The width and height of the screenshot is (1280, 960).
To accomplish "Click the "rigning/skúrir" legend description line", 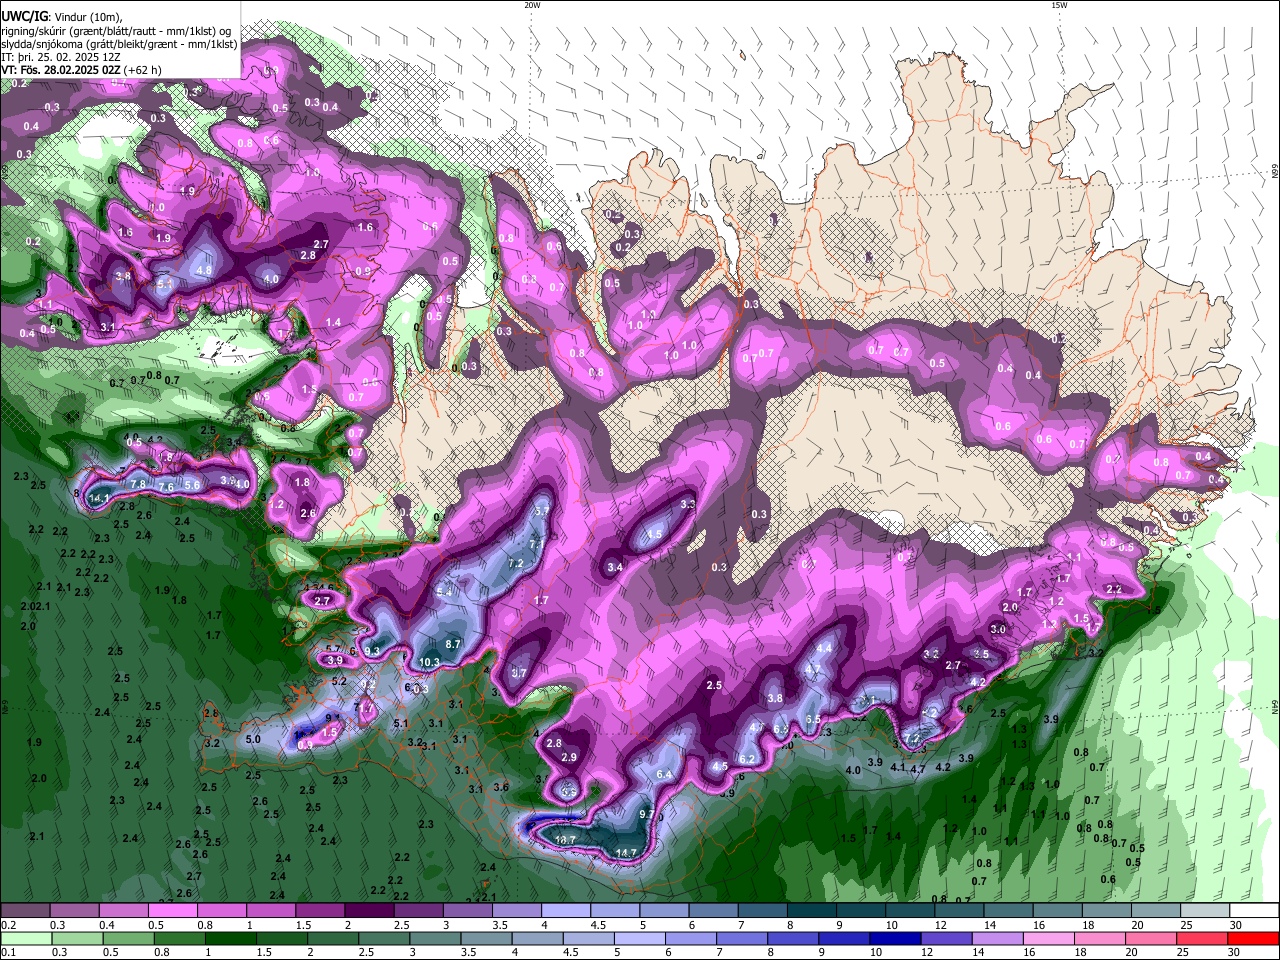I will click(x=116, y=31).
